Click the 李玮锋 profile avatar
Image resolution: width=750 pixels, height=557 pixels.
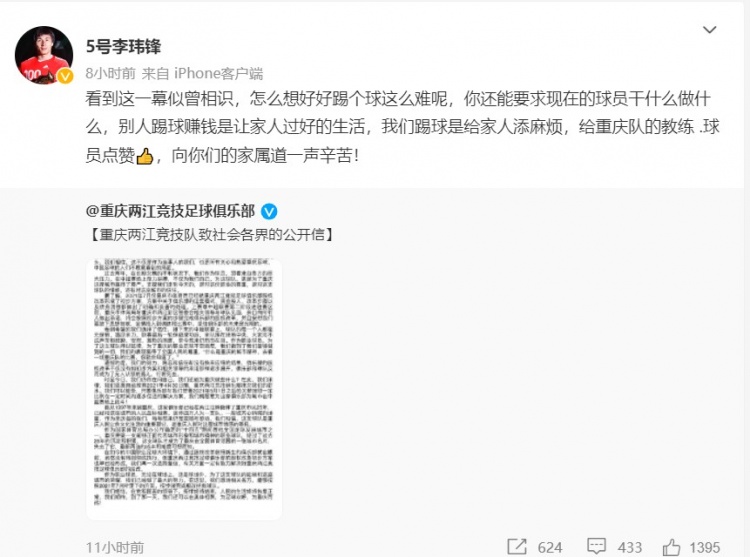click(x=44, y=55)
